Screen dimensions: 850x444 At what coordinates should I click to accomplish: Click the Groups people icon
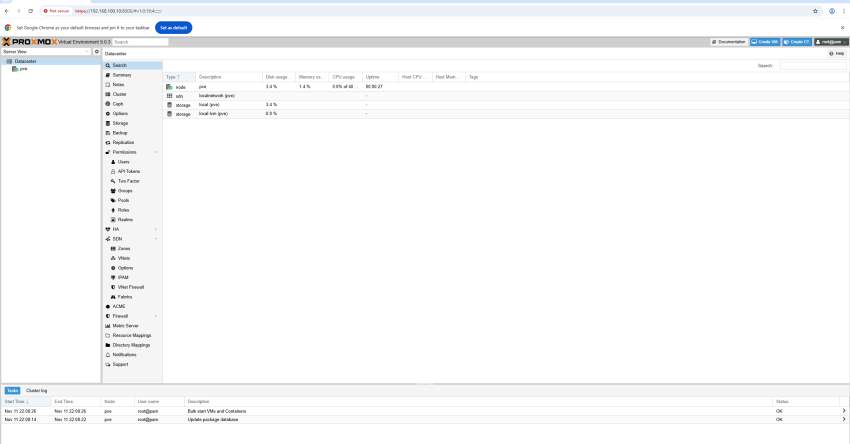tap(113, 191)
